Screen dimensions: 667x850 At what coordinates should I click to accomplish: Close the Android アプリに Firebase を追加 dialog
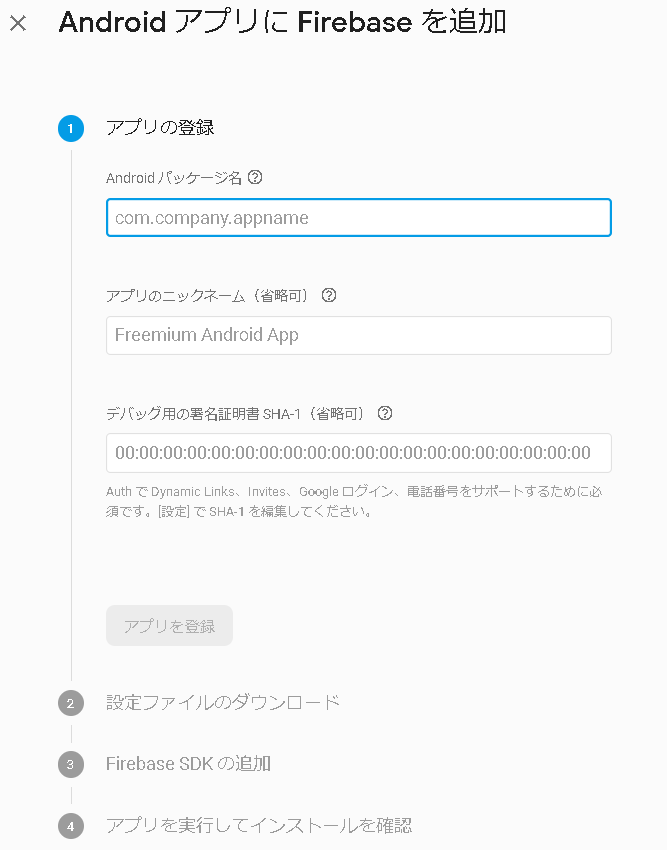pos(17,24)
